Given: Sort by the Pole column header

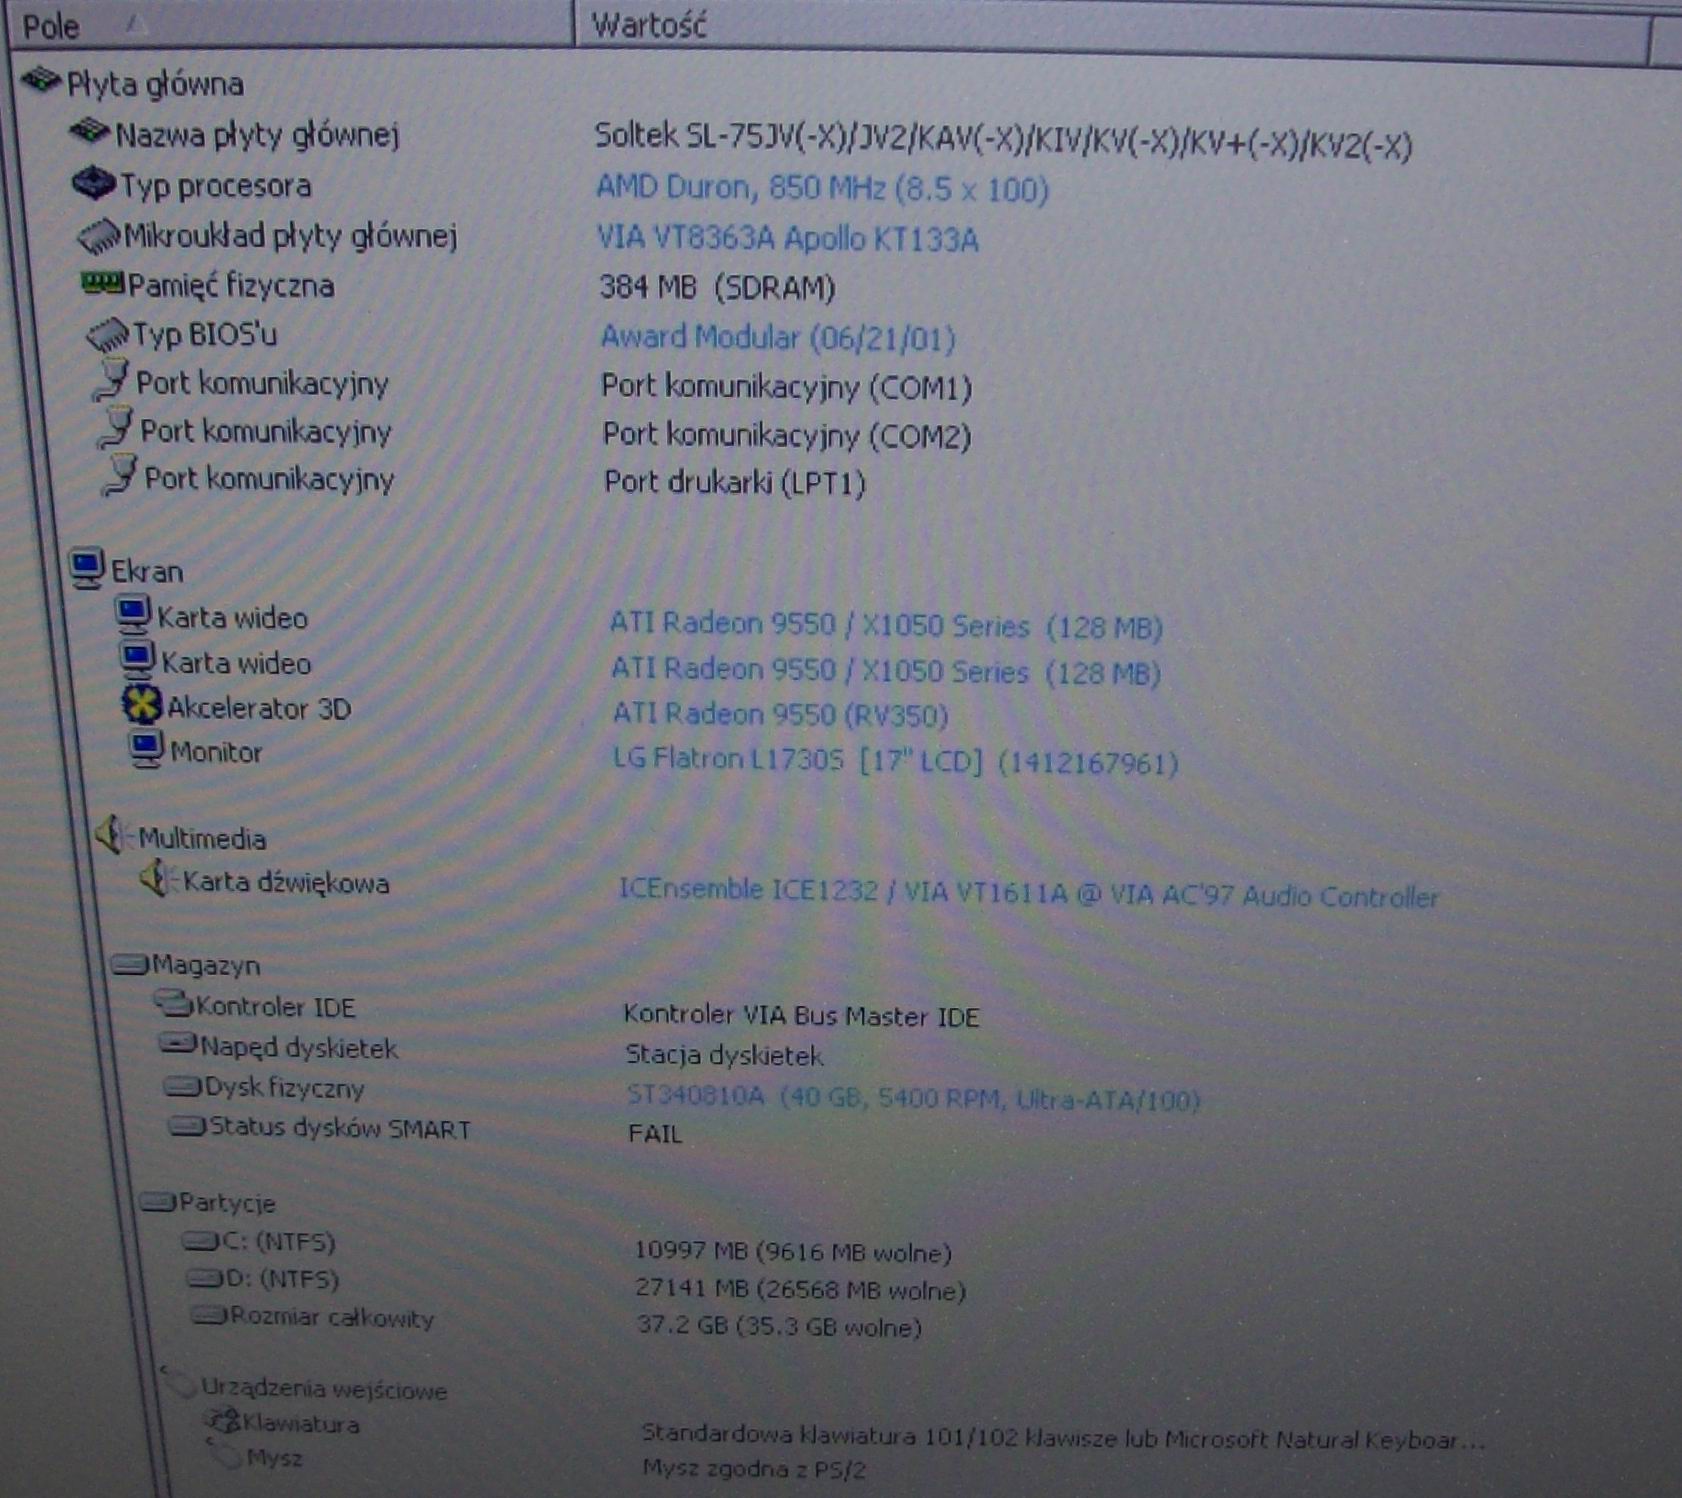Looking at the screenshot, I should (290, 25).
